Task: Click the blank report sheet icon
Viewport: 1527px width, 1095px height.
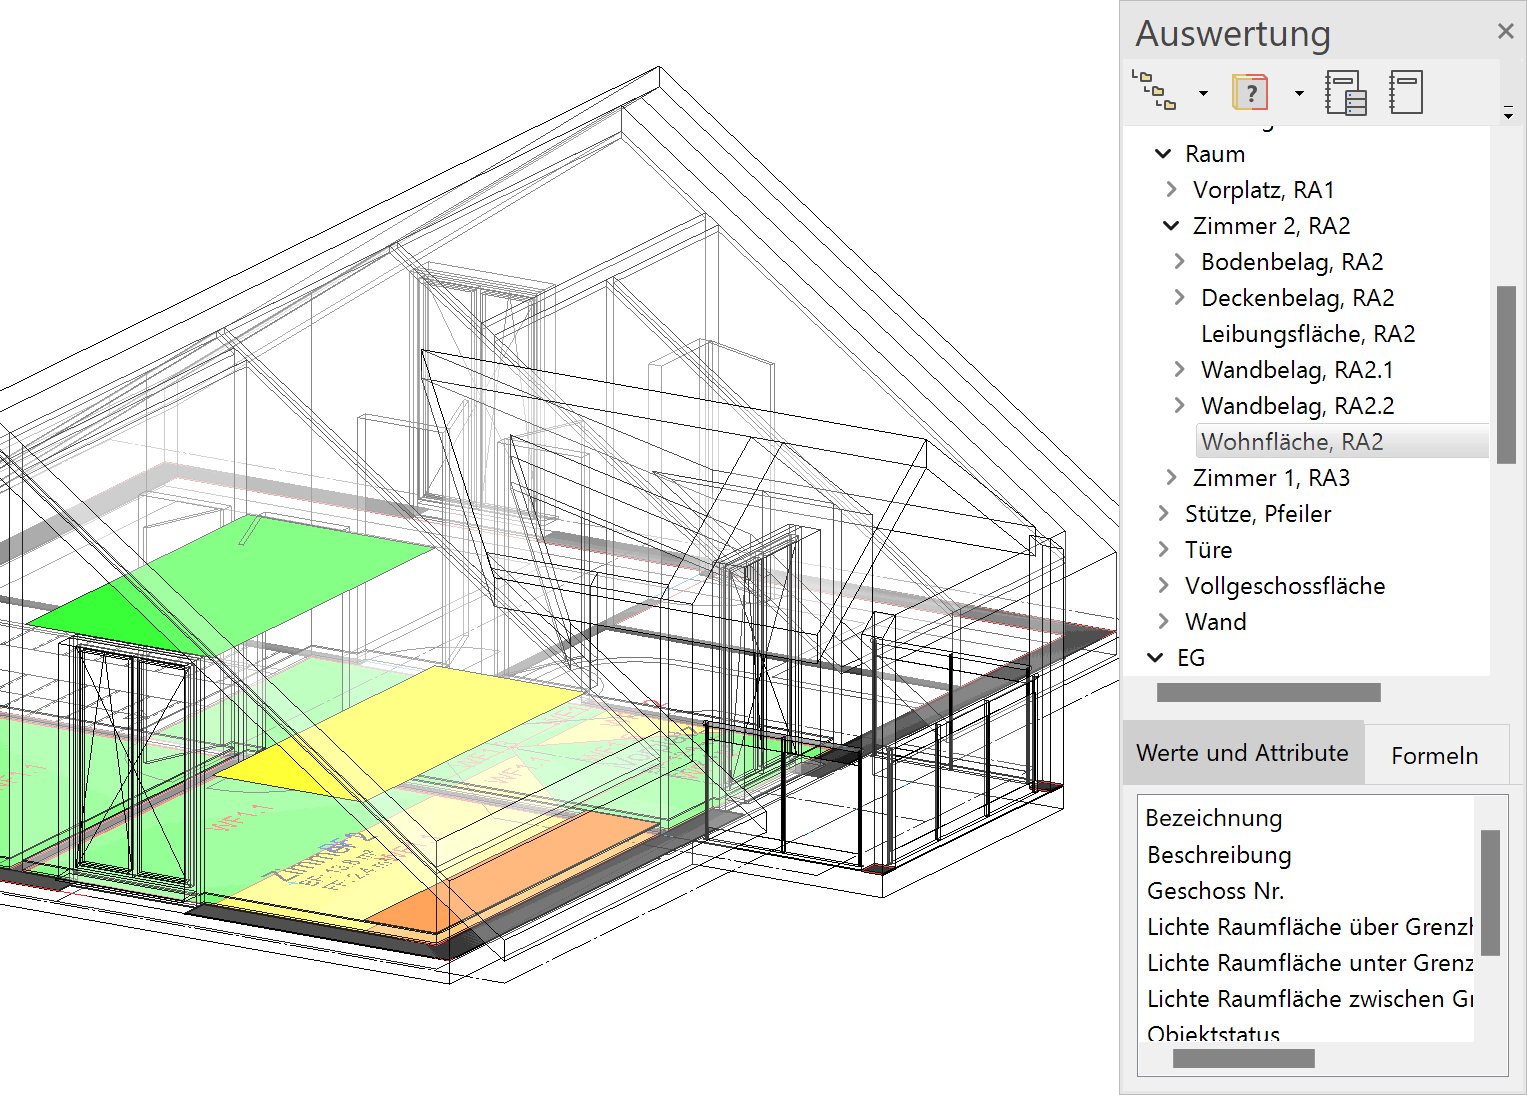Action: 1406,92
